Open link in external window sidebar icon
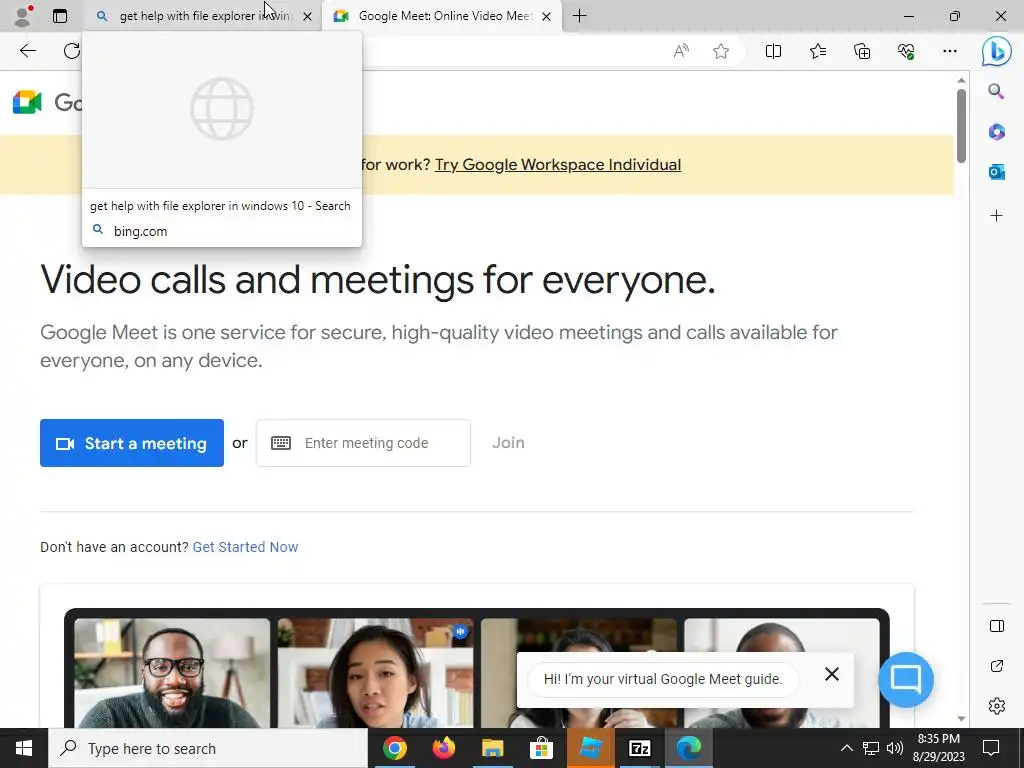Viewport: 1024px width, 768px height. pos(997,666)
